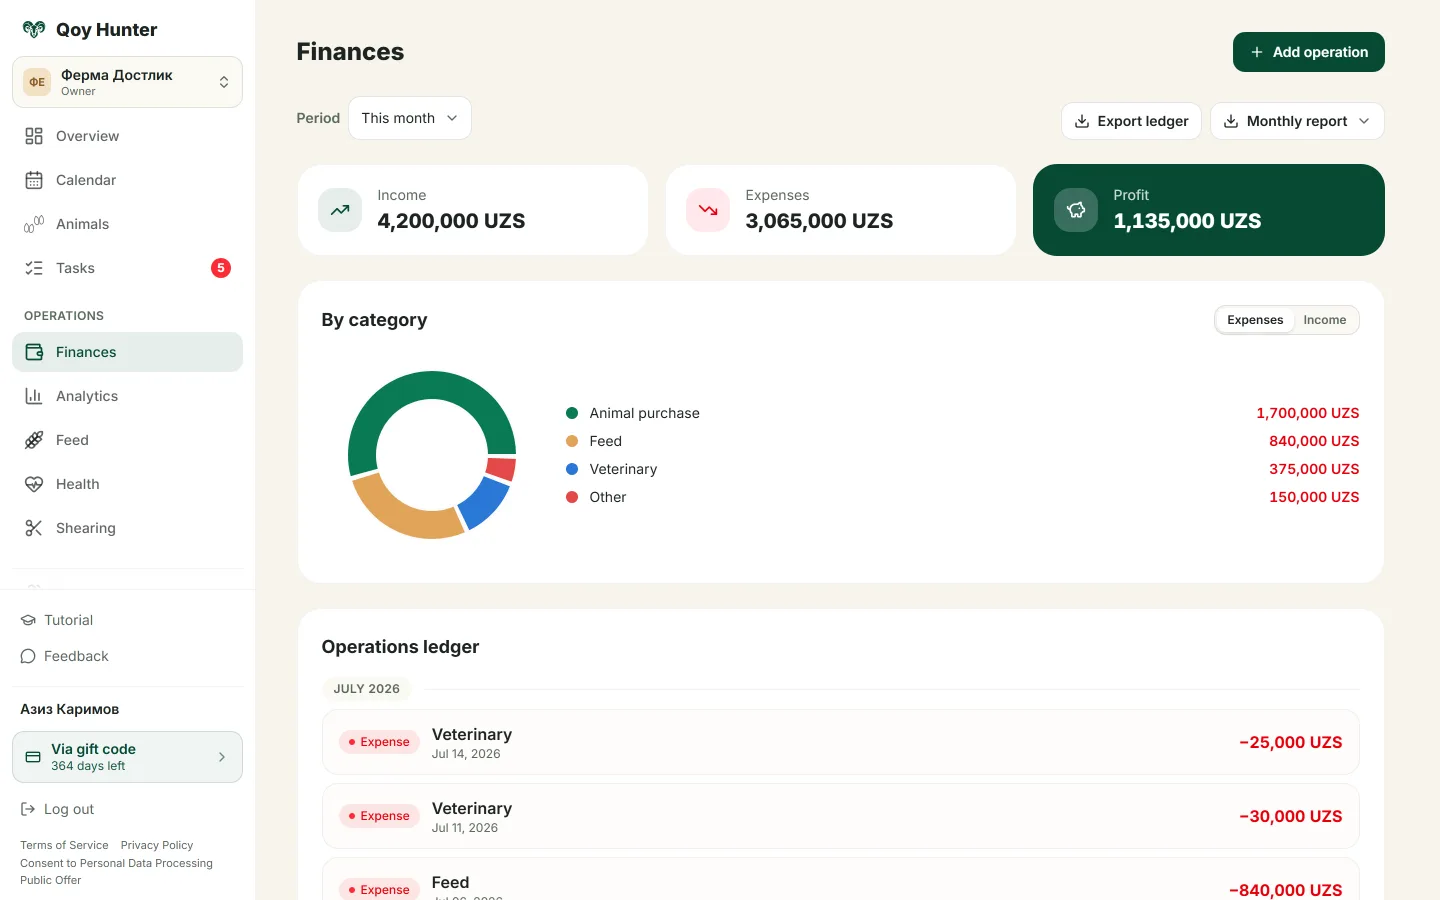
Task: Open Consent to Personal Data Processing link
Action: [x=116, y=863]
